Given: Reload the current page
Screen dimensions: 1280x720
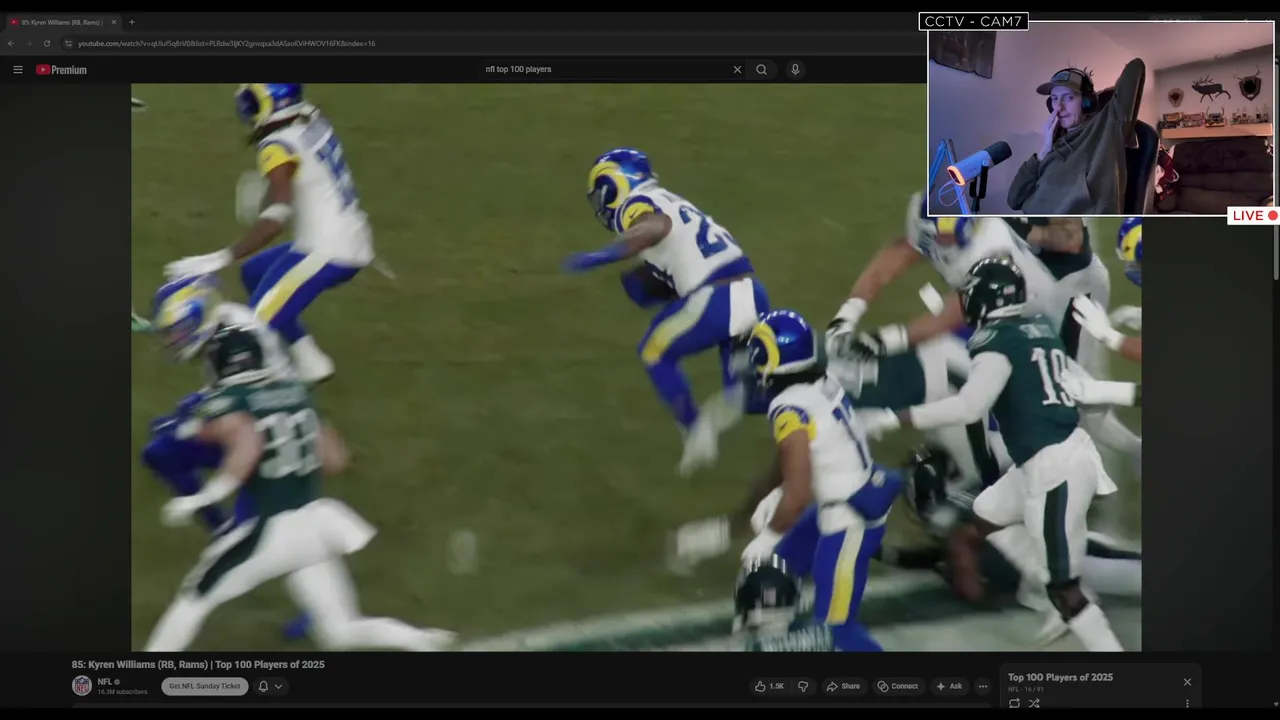Looking at the screenshot, I should coord(47,44).
